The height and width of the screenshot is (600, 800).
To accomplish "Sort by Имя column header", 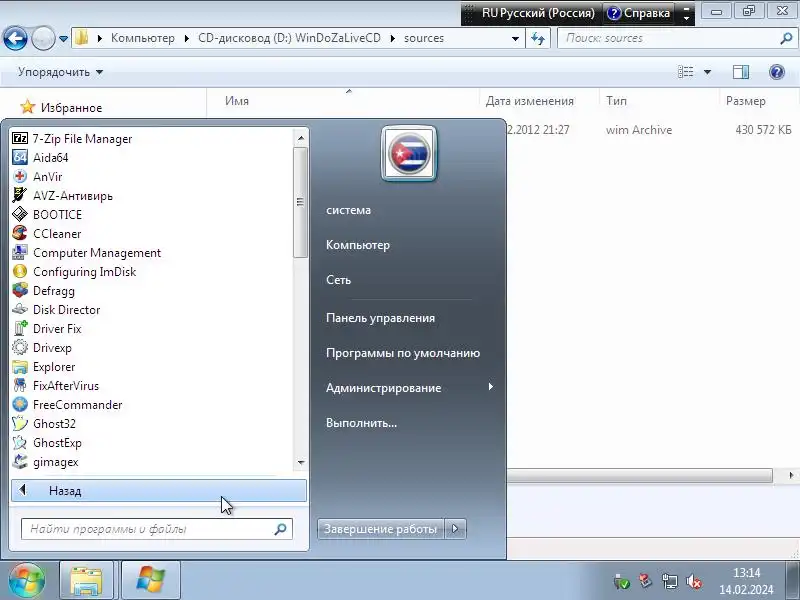I will [x=237, y=101].
